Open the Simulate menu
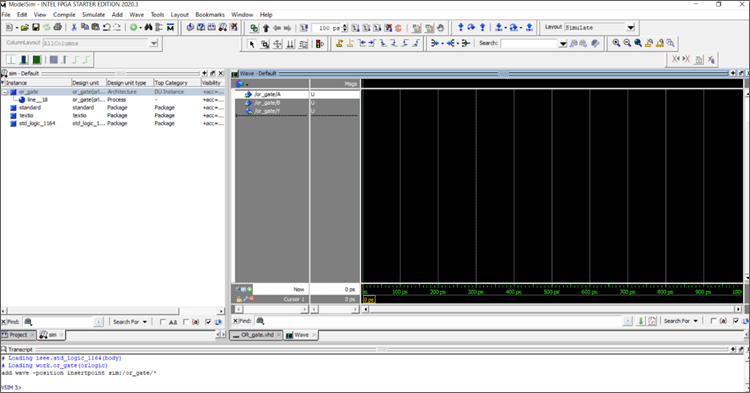Viewport: 750px width, 393px height. pos(93,15)
